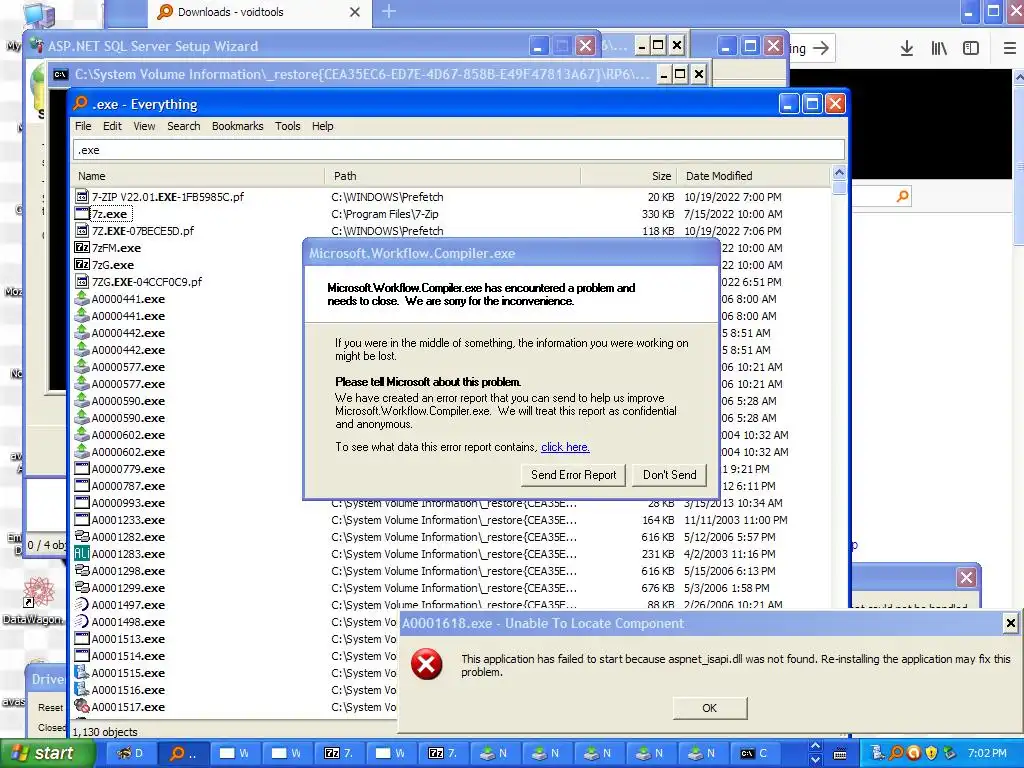
Task: Select A0001233.exe file name
Action: coord(128,520)
